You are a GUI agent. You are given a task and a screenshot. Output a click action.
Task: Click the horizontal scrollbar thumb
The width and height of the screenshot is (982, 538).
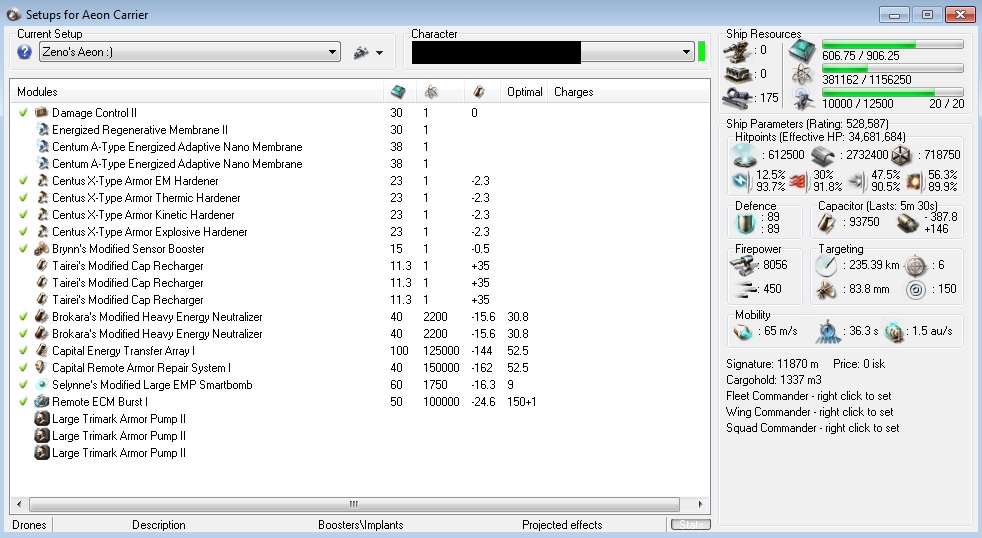354,504
